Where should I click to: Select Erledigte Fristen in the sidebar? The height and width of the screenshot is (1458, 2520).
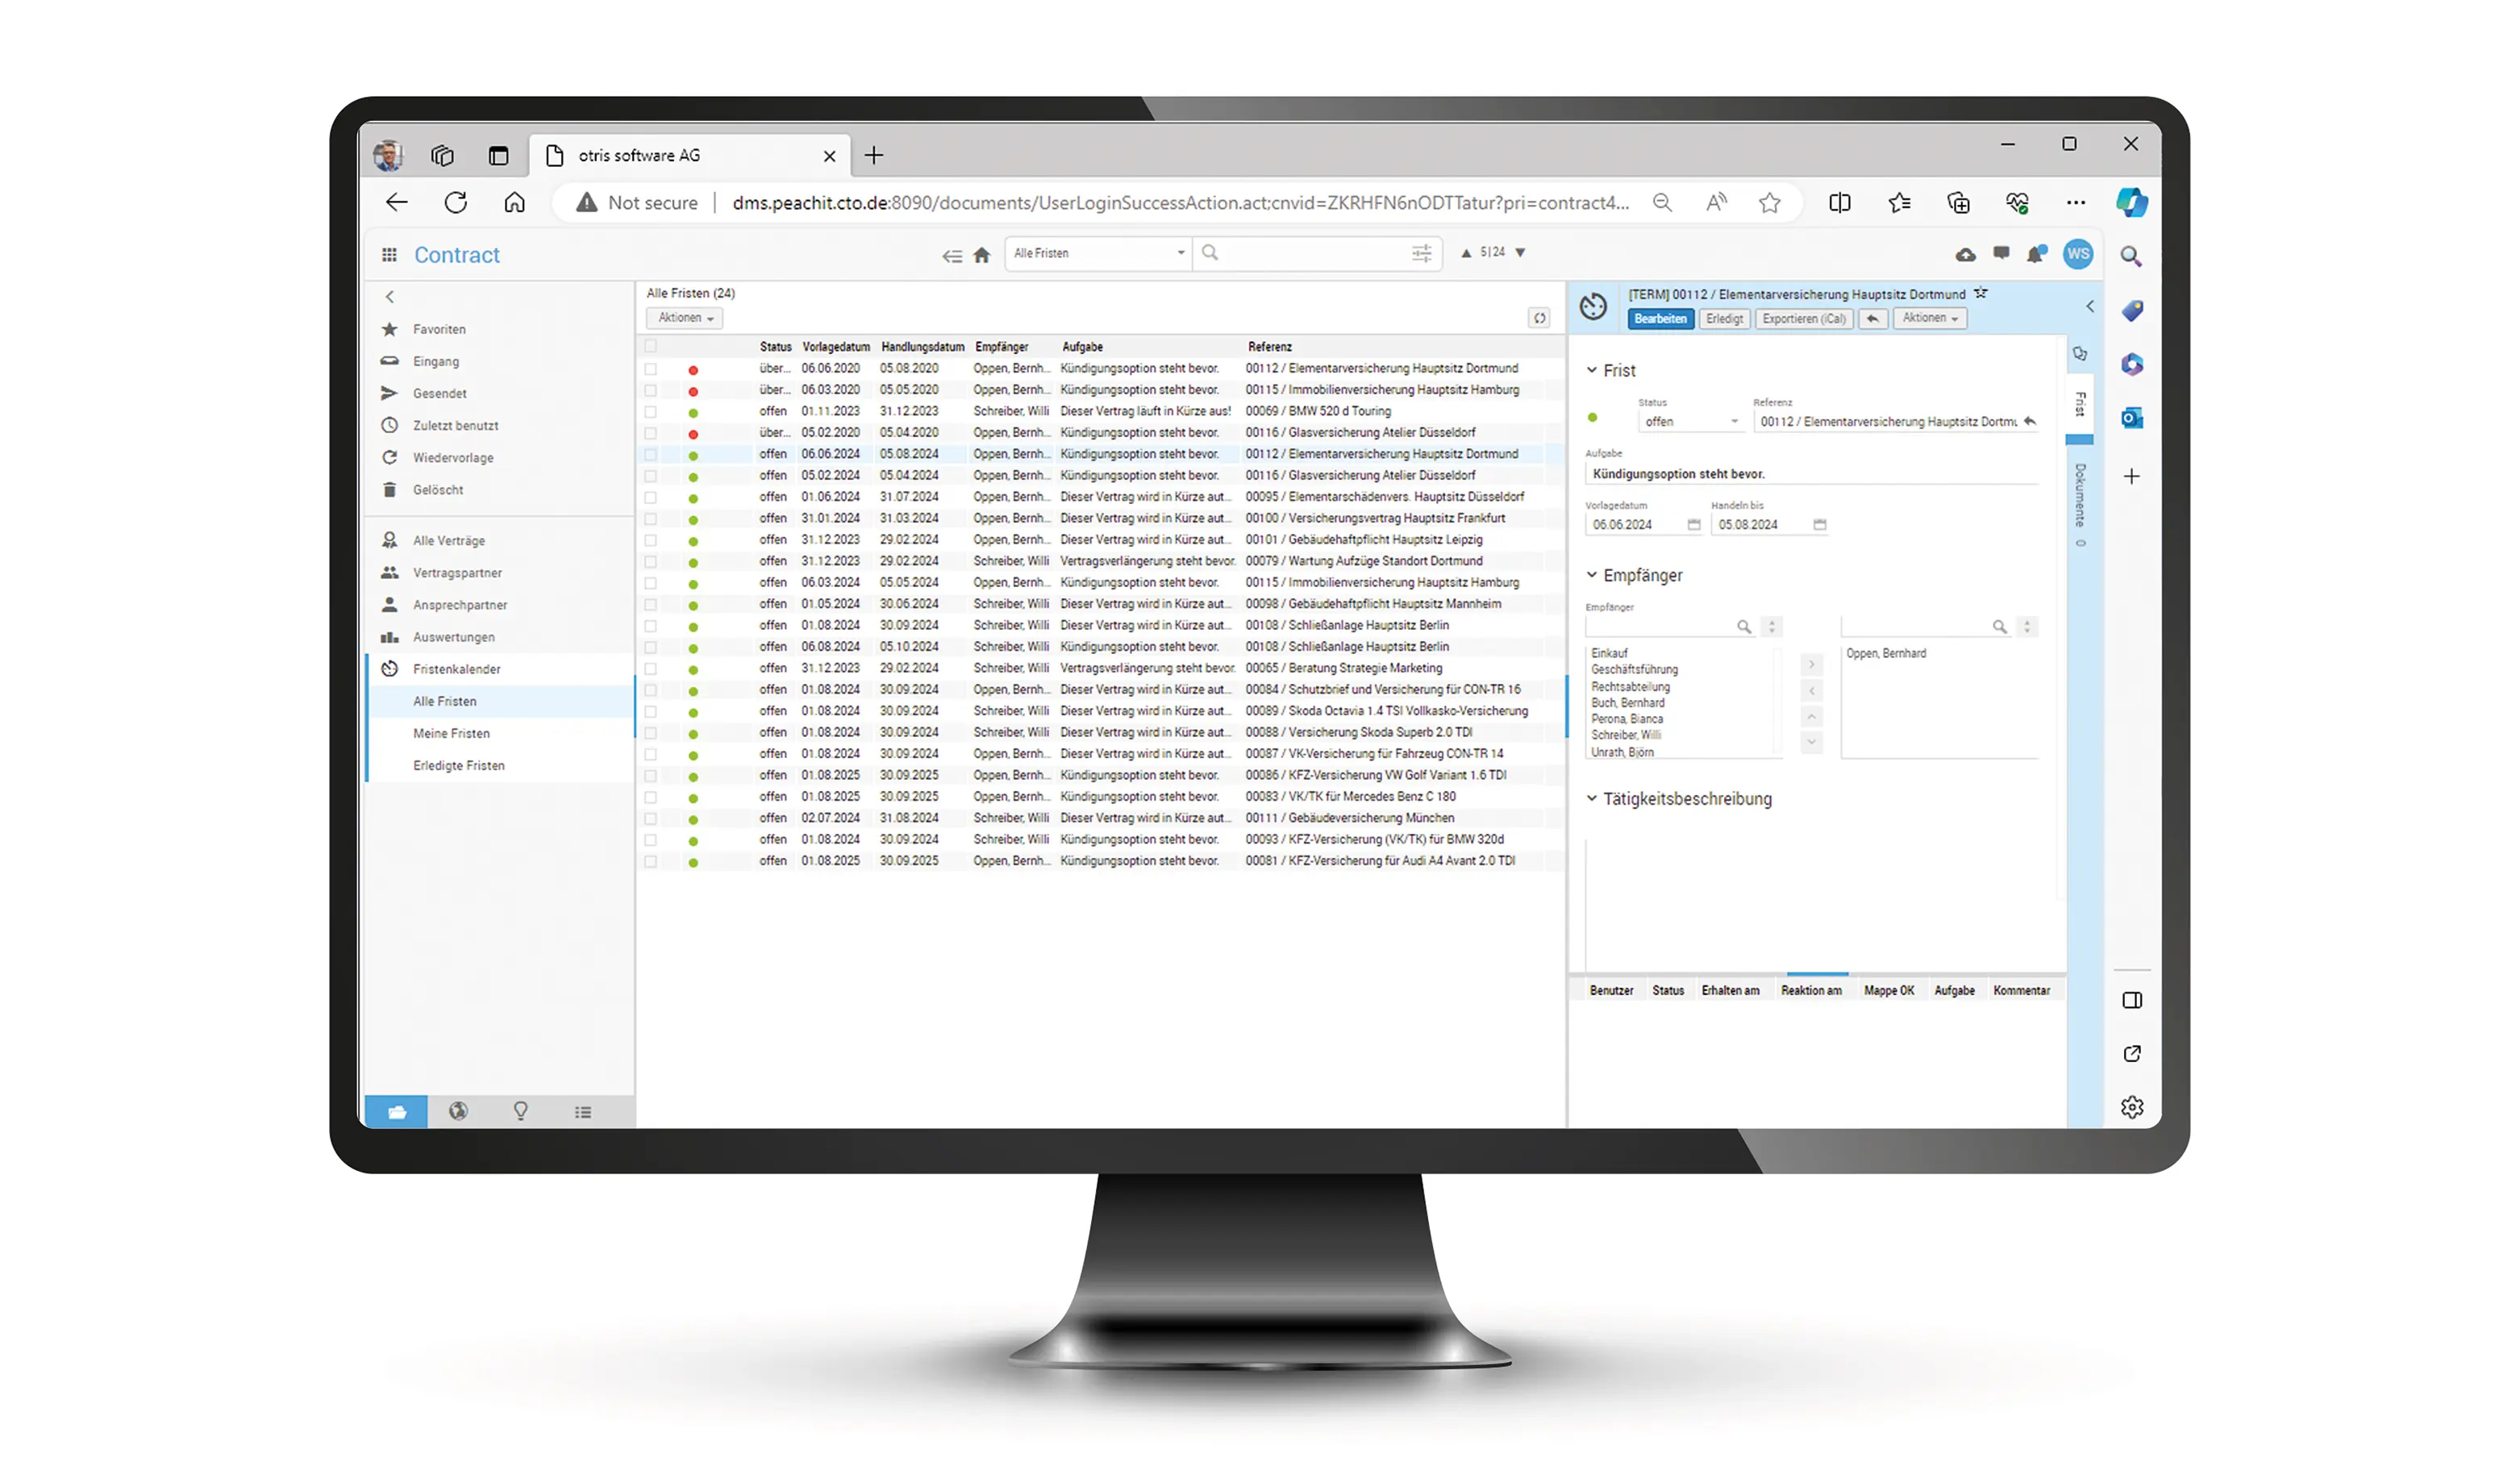458,765
